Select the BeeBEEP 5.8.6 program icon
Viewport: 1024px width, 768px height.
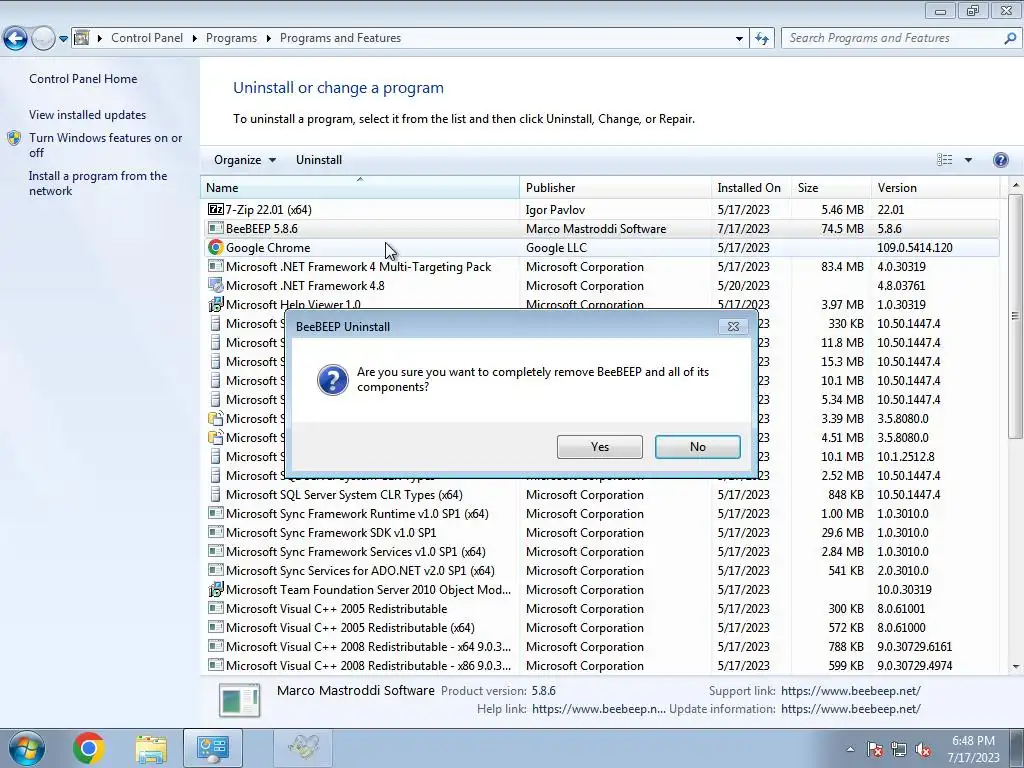(x=215, y=228)
